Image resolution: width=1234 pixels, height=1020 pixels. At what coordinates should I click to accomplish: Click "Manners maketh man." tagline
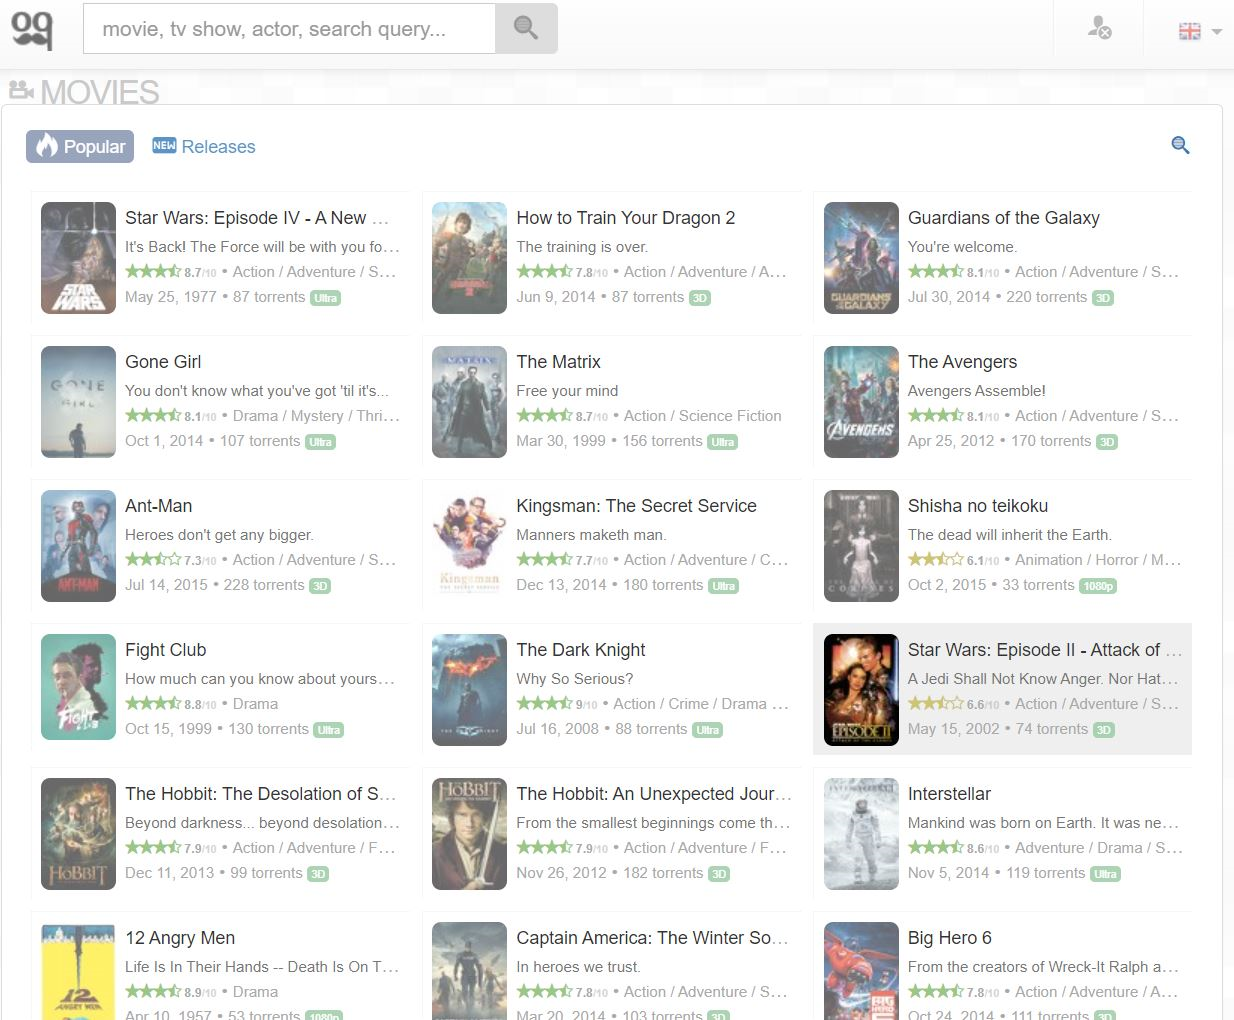[x=591, y=535]
